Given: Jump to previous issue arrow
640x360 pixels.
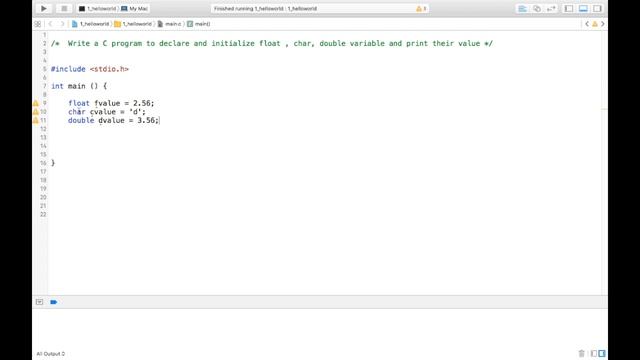Looking at the screenshot, I should 587,24.
